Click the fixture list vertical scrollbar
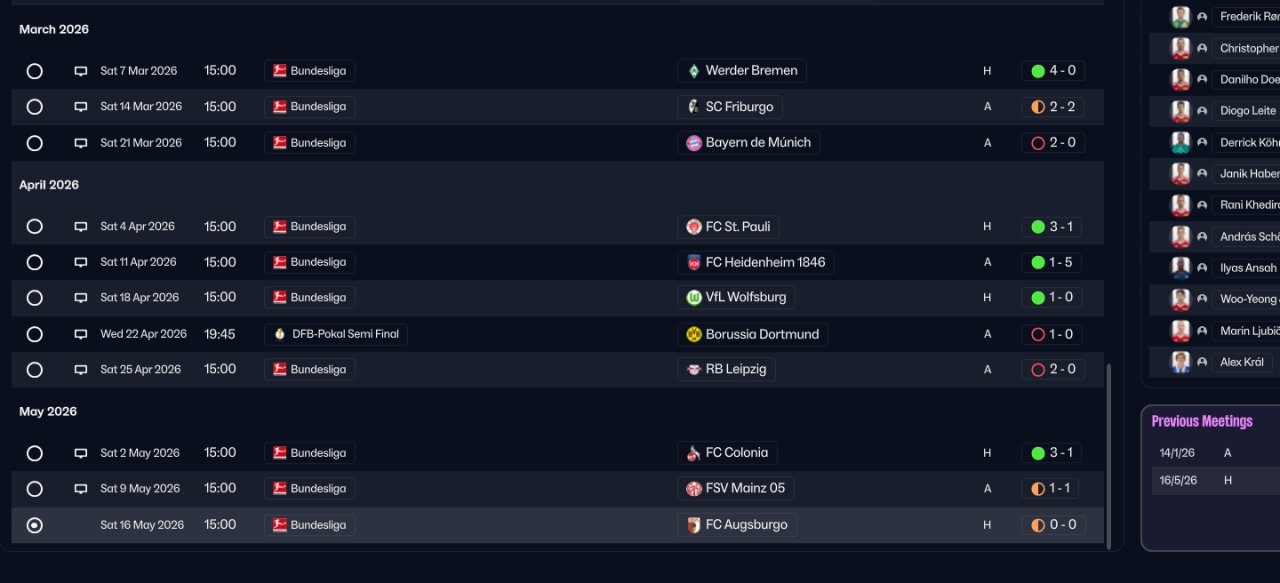This screenshot has height=583, width=1280. click(x=1107, y=455)
